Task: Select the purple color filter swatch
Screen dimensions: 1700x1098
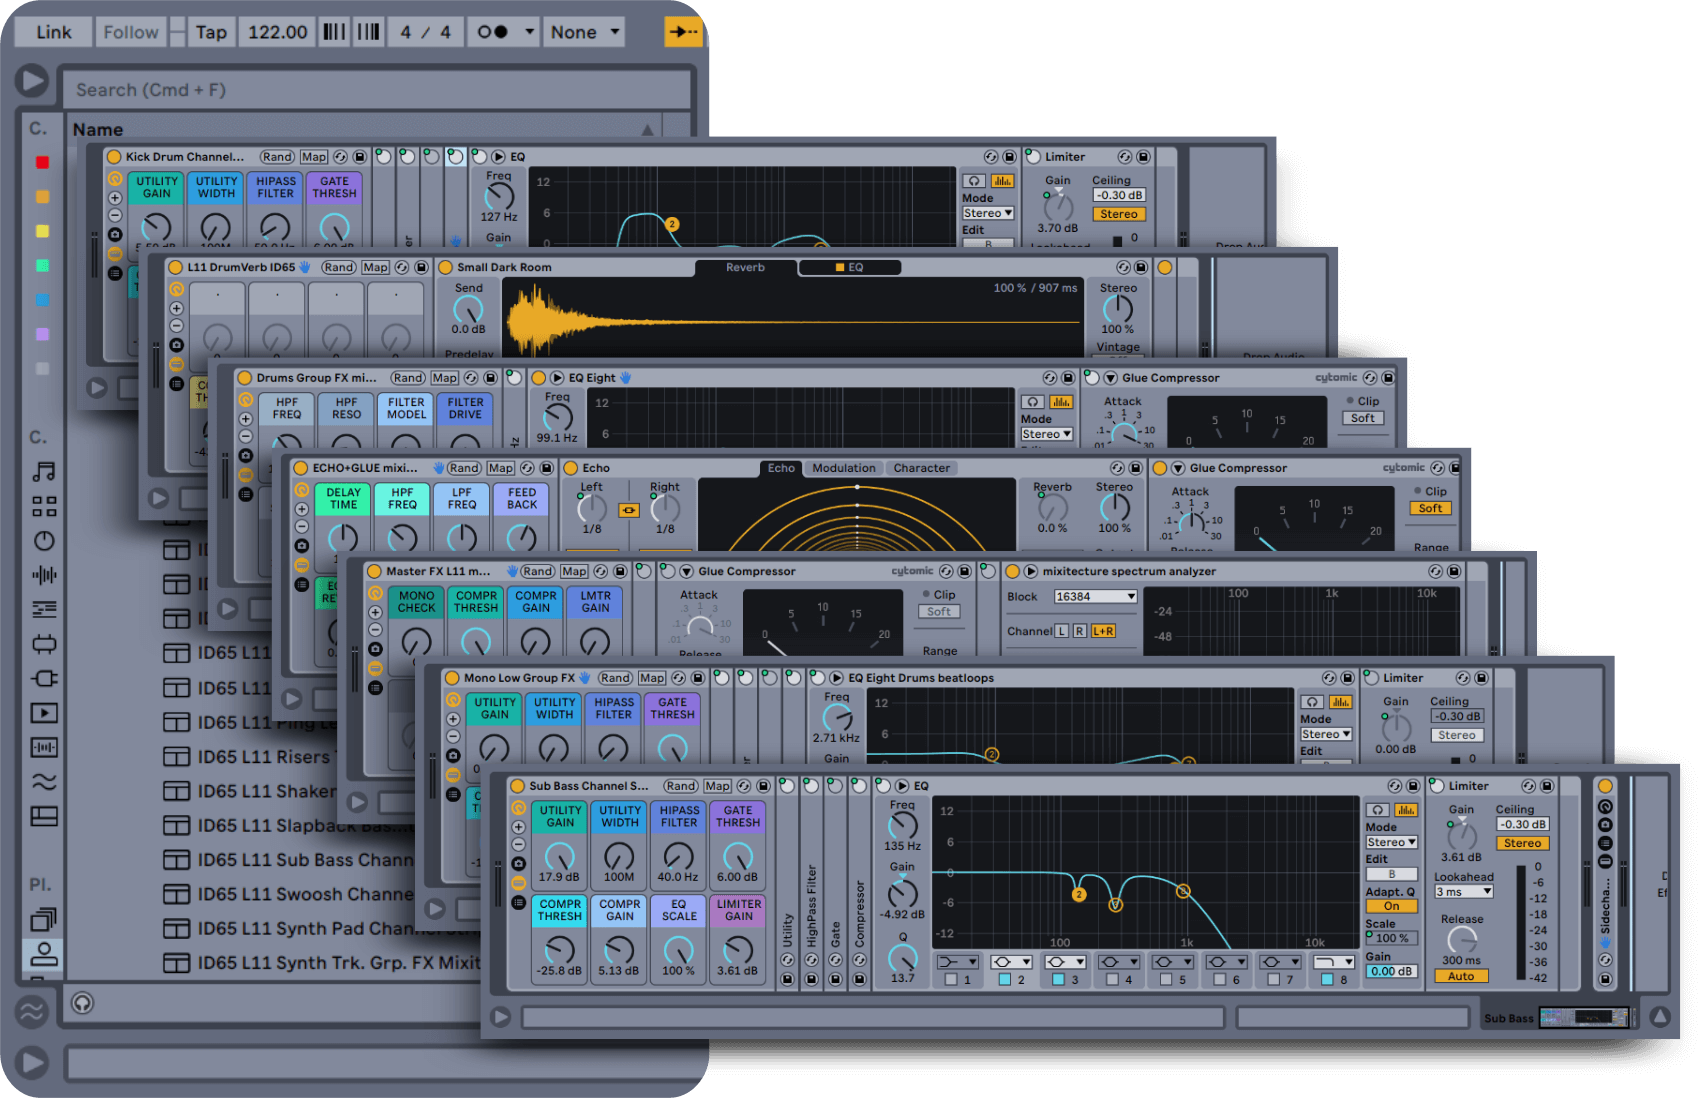Action: click(x=42, y=334)
